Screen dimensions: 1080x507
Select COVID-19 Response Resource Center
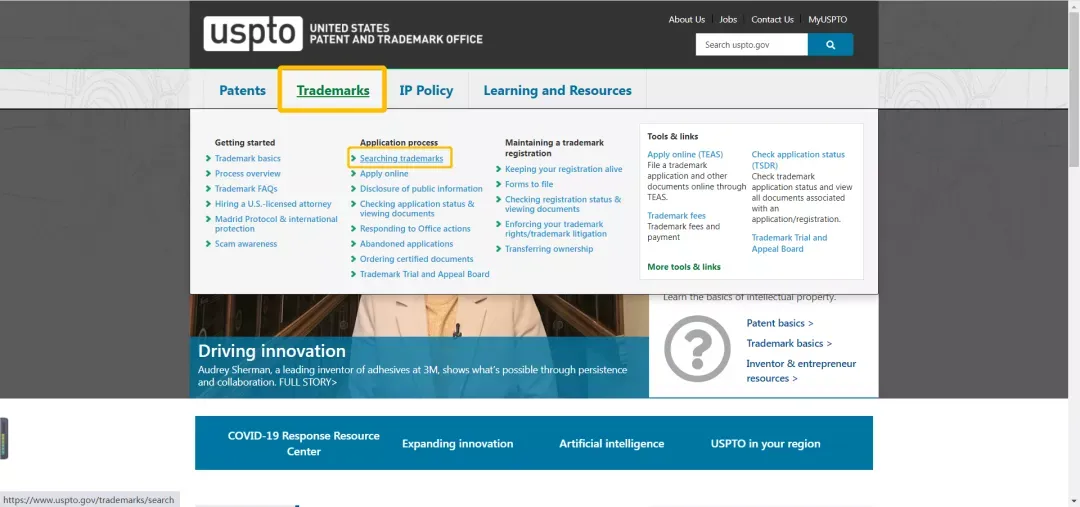[x=304, y=444]
